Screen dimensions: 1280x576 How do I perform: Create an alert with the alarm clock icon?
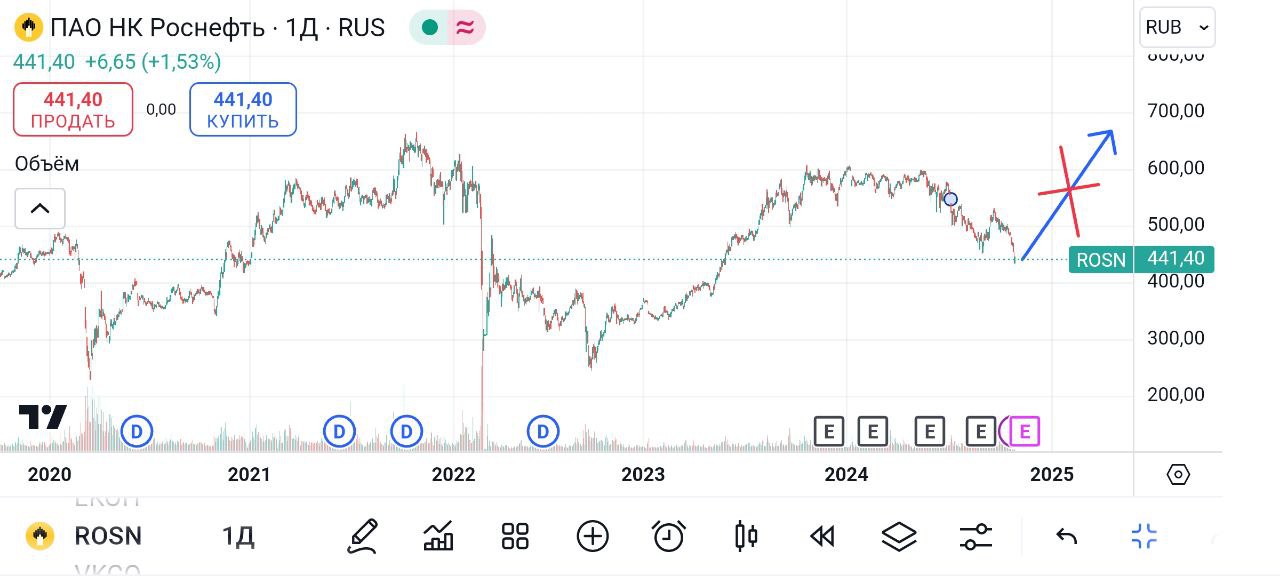[x=668, y=537]
